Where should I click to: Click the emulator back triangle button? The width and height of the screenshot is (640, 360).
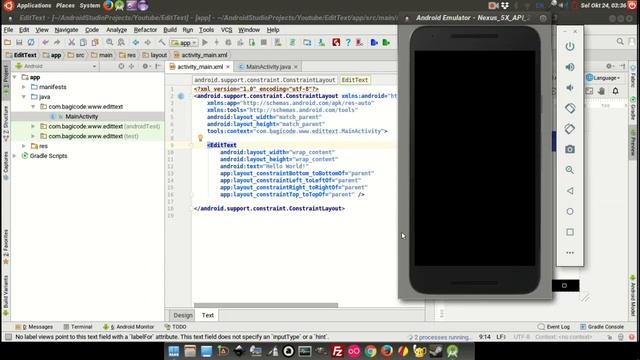pyautogui.click(x=570, y=191)
